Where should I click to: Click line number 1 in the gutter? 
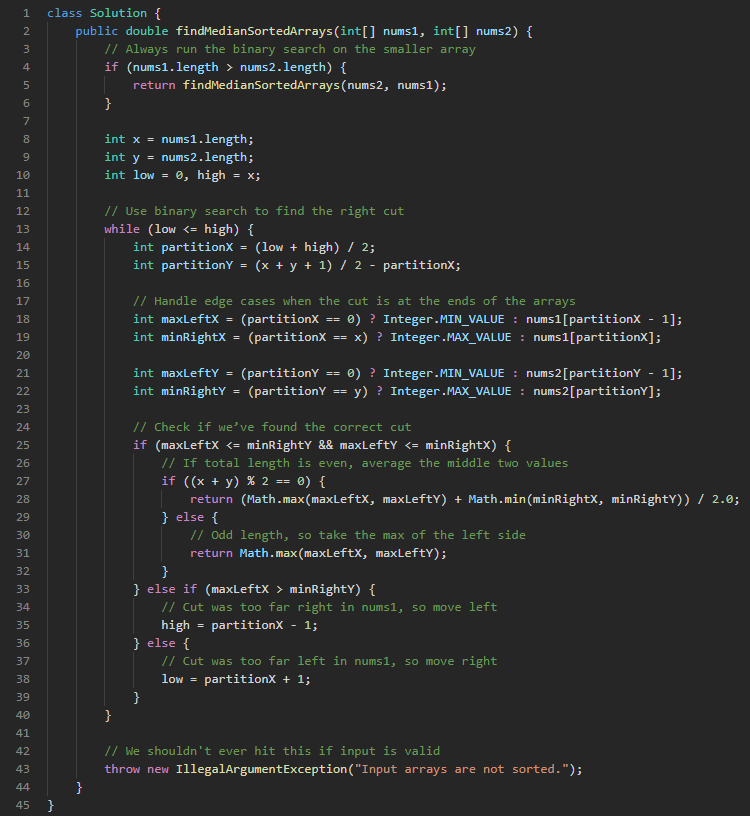click(26, 13)
